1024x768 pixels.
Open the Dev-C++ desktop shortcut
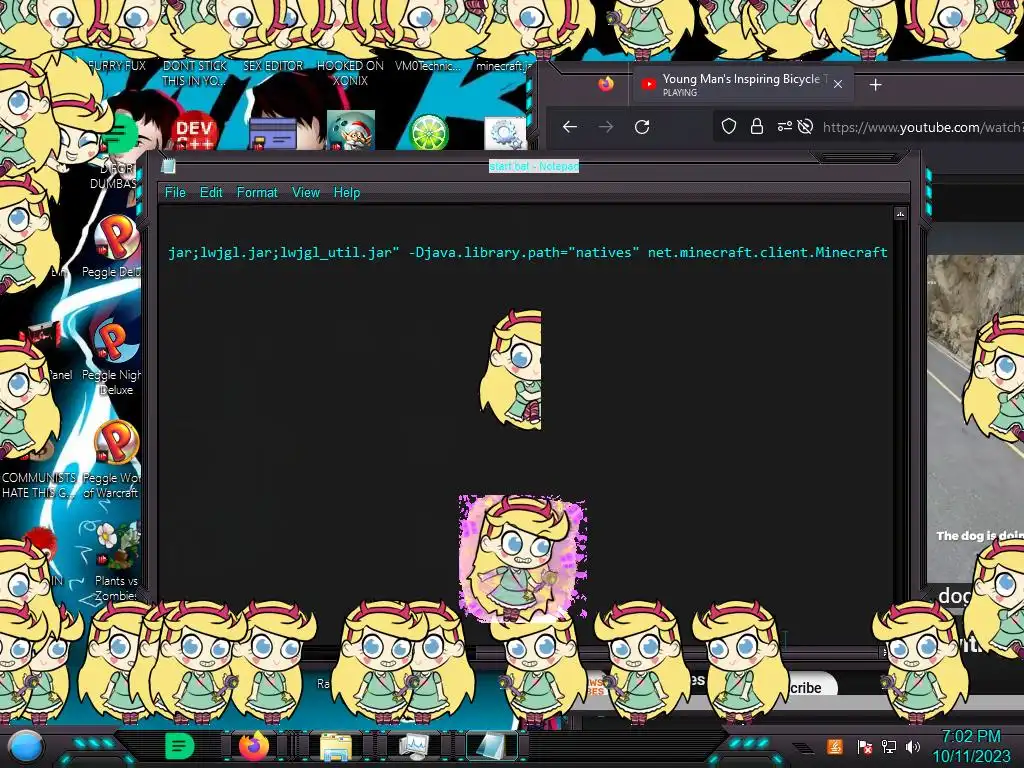[x=194, y=133]
